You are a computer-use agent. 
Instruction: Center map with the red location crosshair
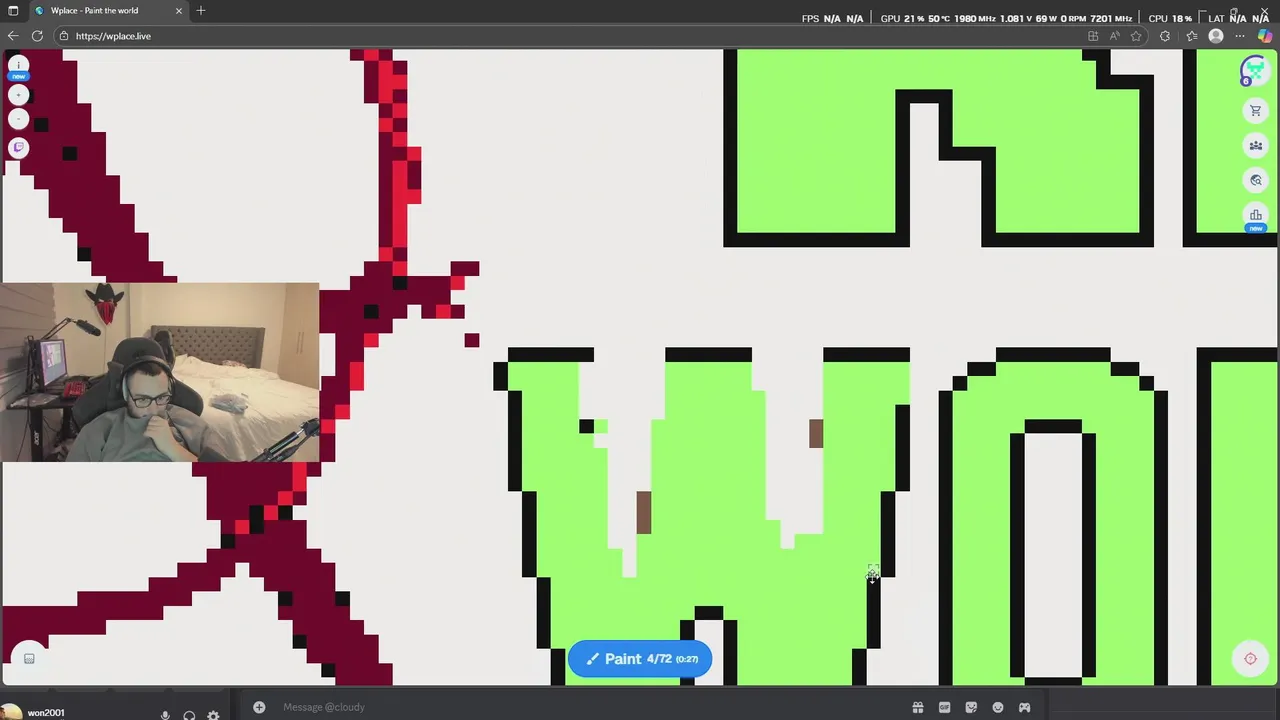(x=1250, y=658)
